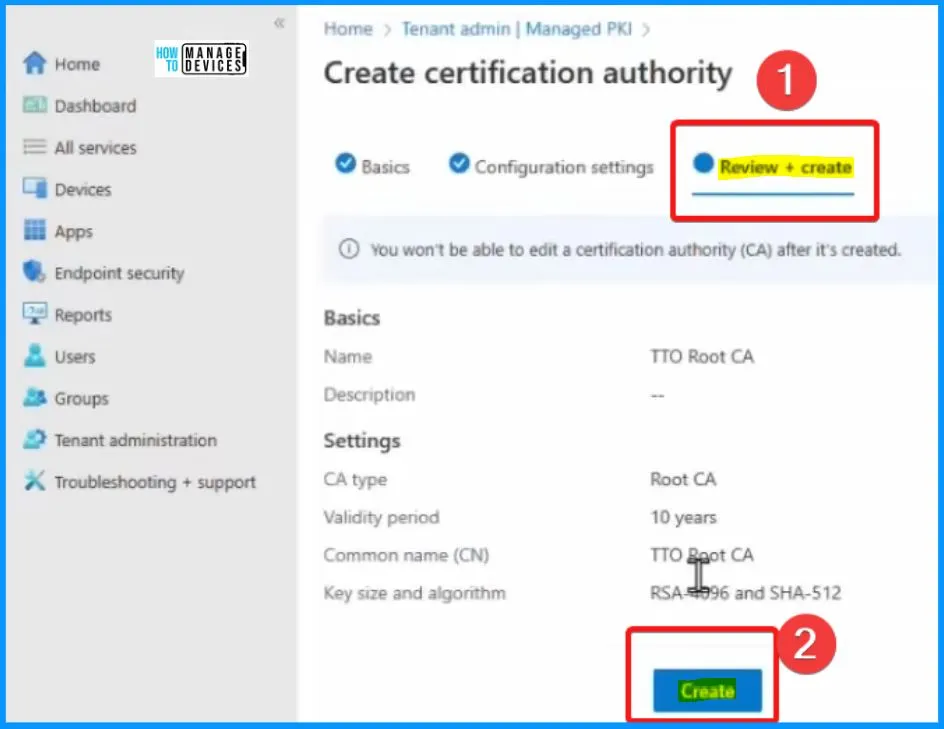Screen dimensions: 944x729
Task: Click Common name value TTO Root CA
Action: (702, 554)
